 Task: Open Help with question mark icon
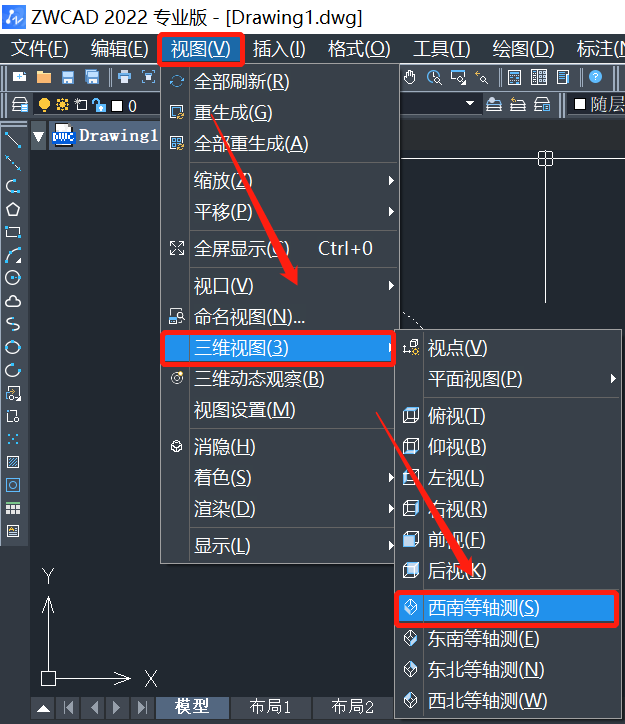596,77
